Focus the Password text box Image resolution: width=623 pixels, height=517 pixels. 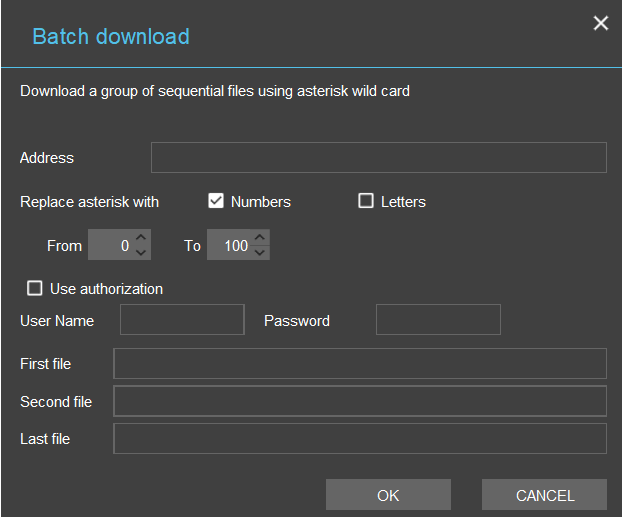point(438,320)
